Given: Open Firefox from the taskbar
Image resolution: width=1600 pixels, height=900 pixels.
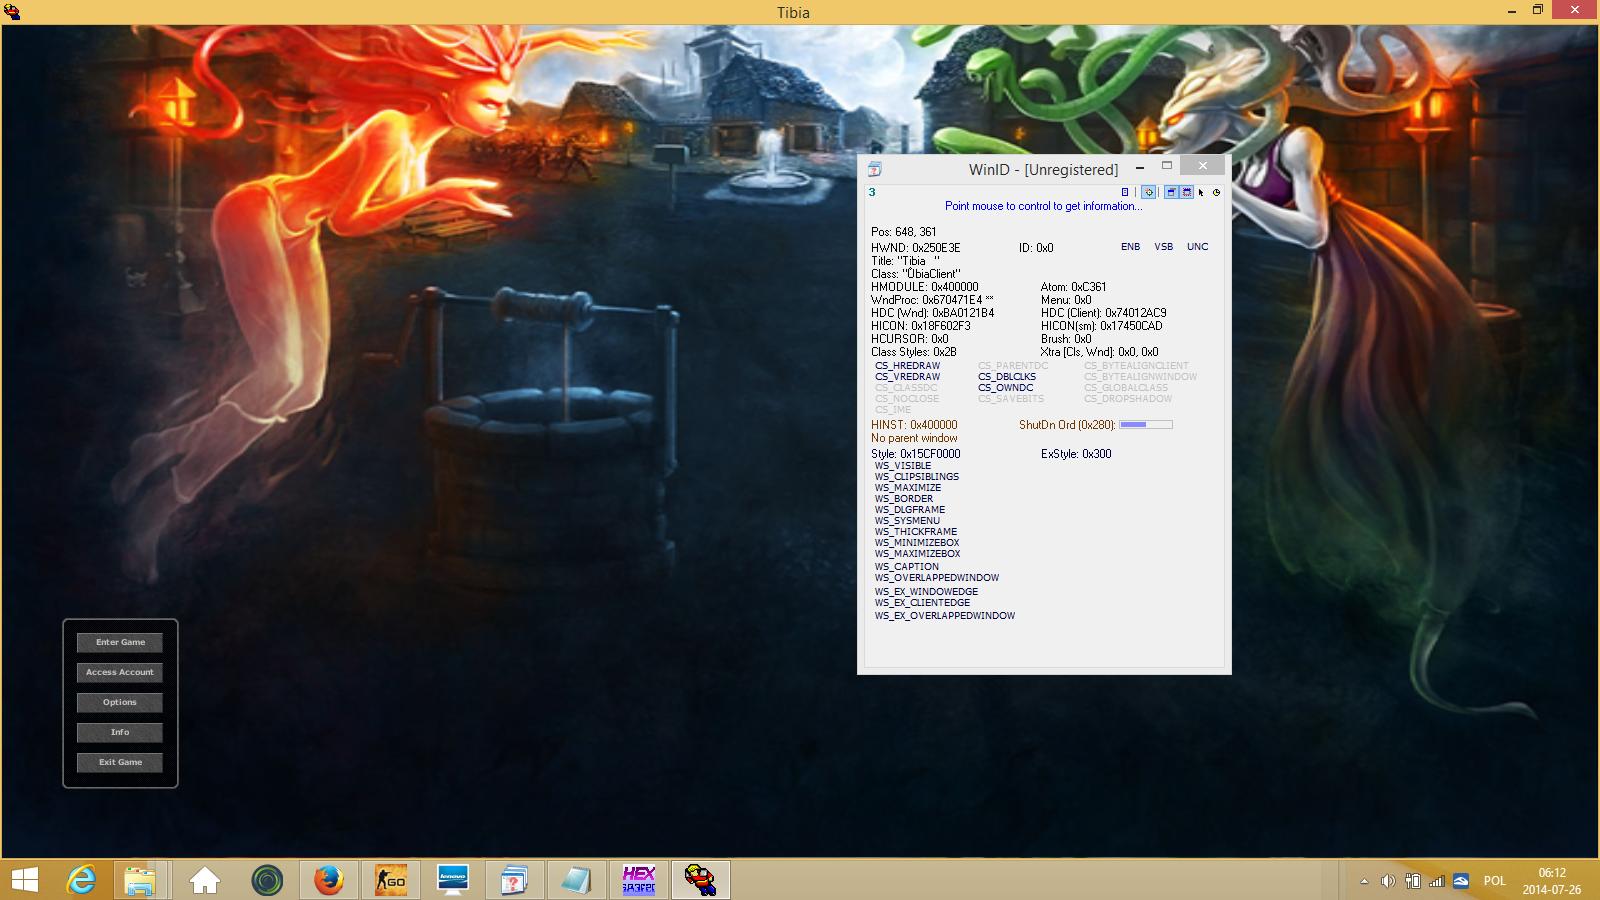Looking at the screenshot, I should pos(328,880).
